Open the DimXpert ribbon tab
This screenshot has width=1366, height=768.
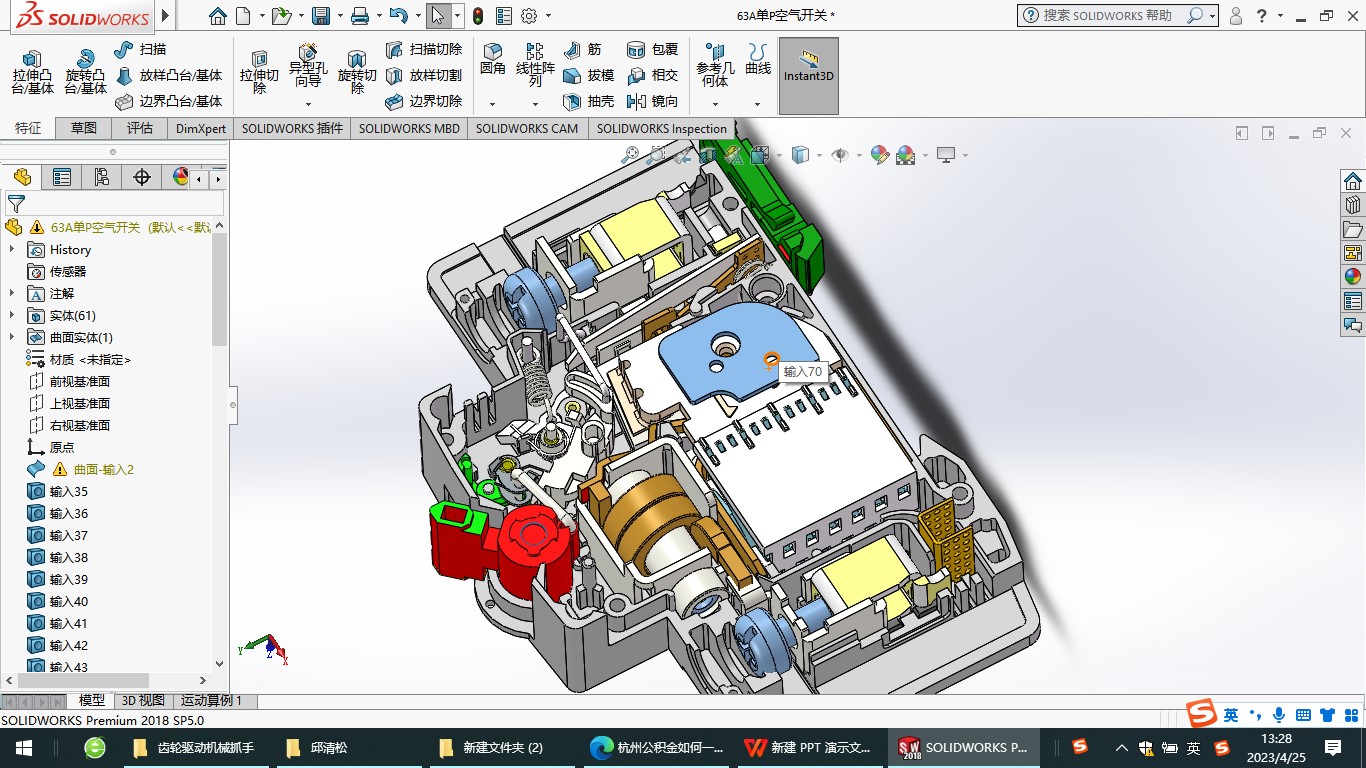201,128
